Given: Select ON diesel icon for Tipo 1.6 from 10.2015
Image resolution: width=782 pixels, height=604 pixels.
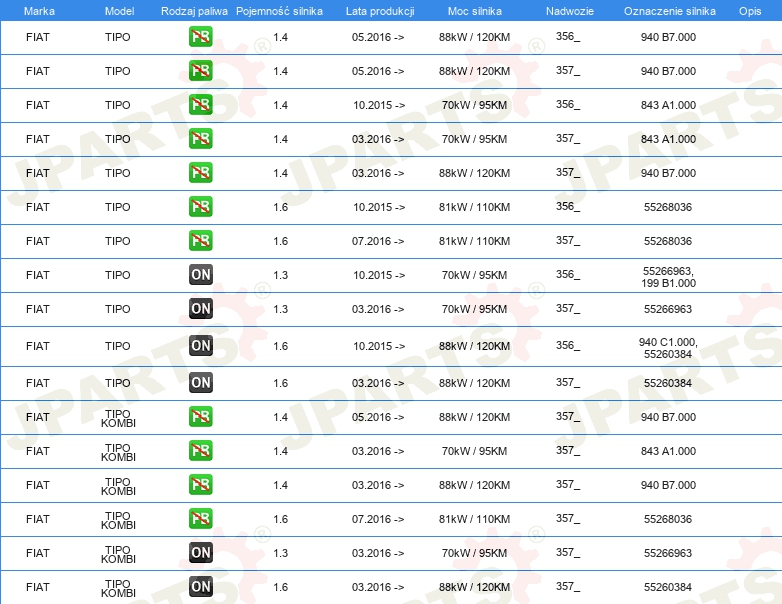Looking at the screenshot, I should tap(200, 346).
